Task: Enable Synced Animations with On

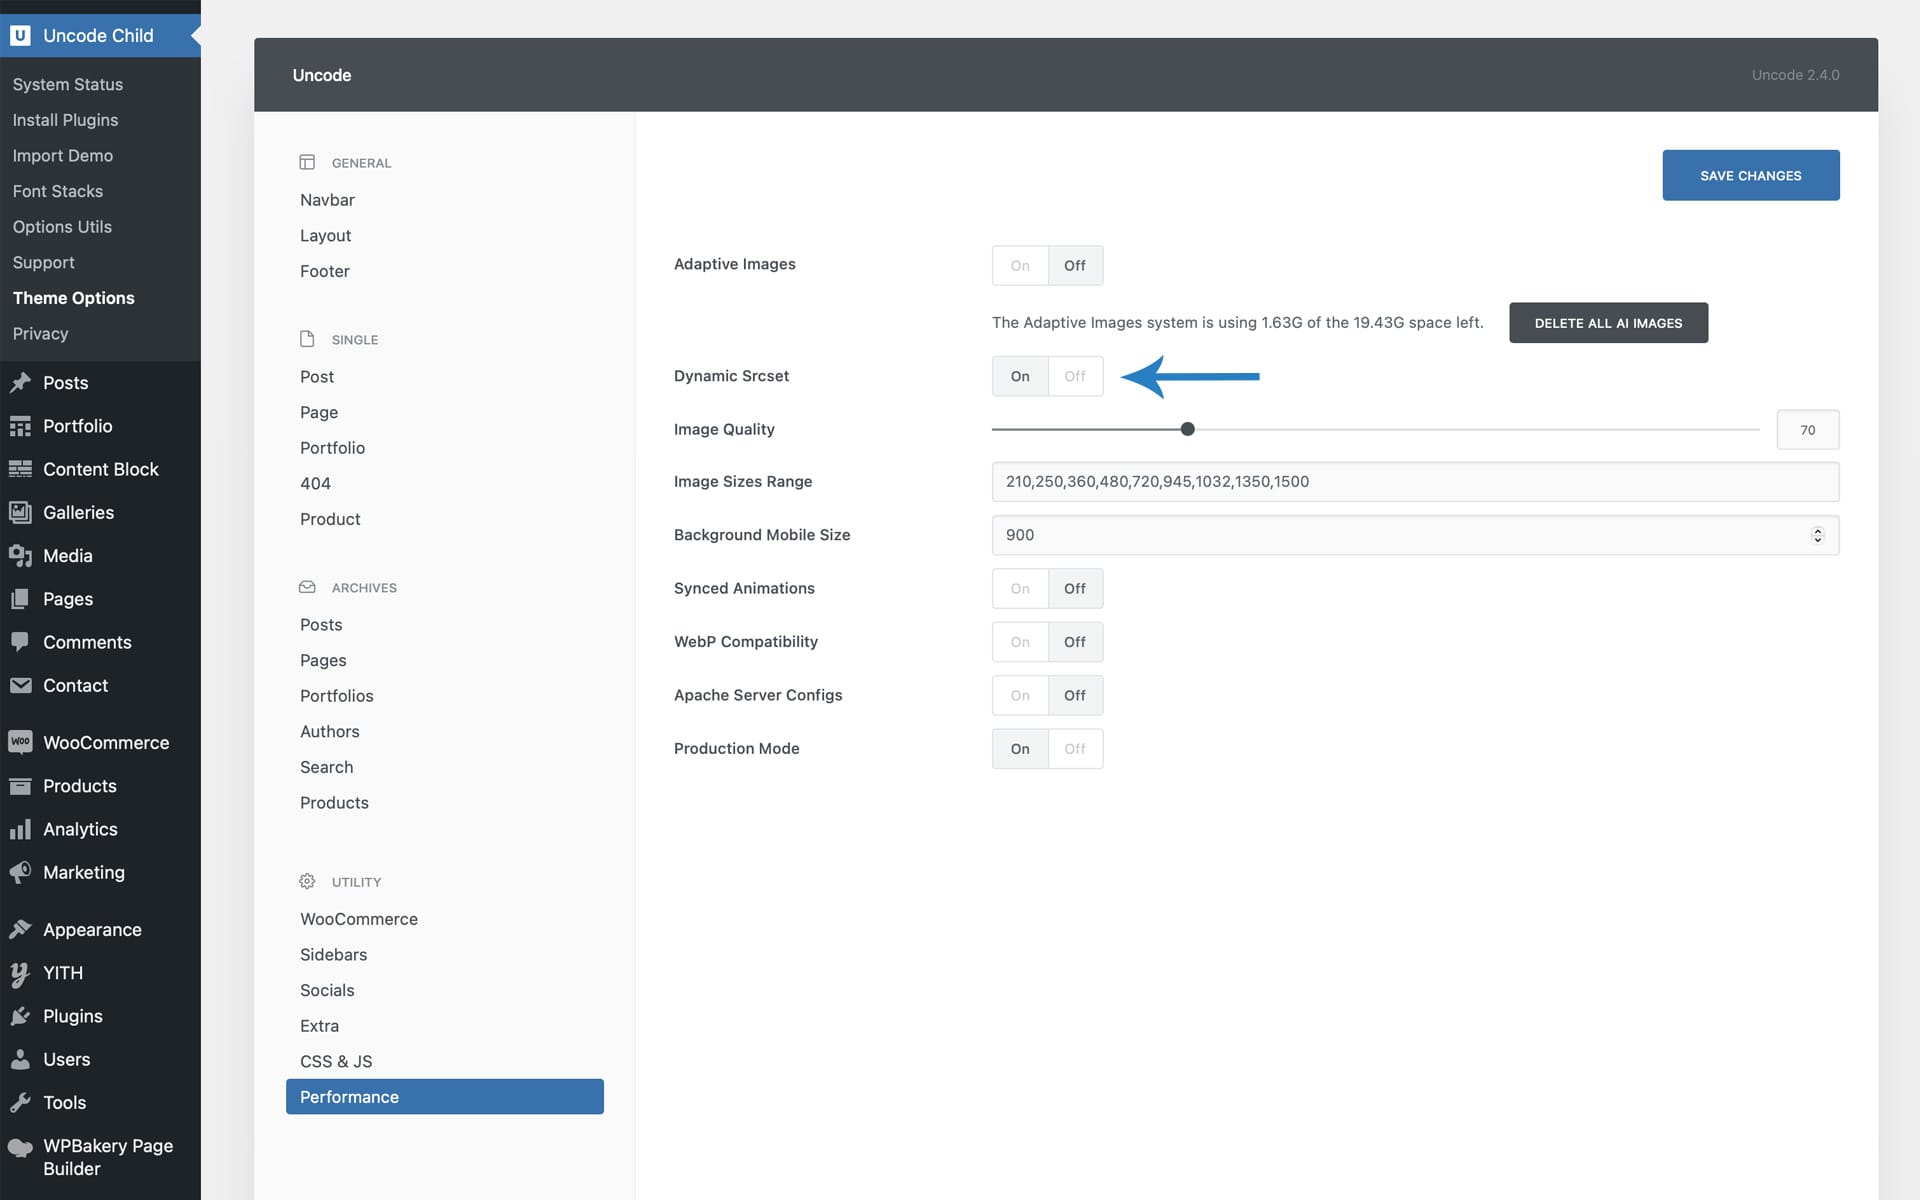Action: [x=1020, y=588]
